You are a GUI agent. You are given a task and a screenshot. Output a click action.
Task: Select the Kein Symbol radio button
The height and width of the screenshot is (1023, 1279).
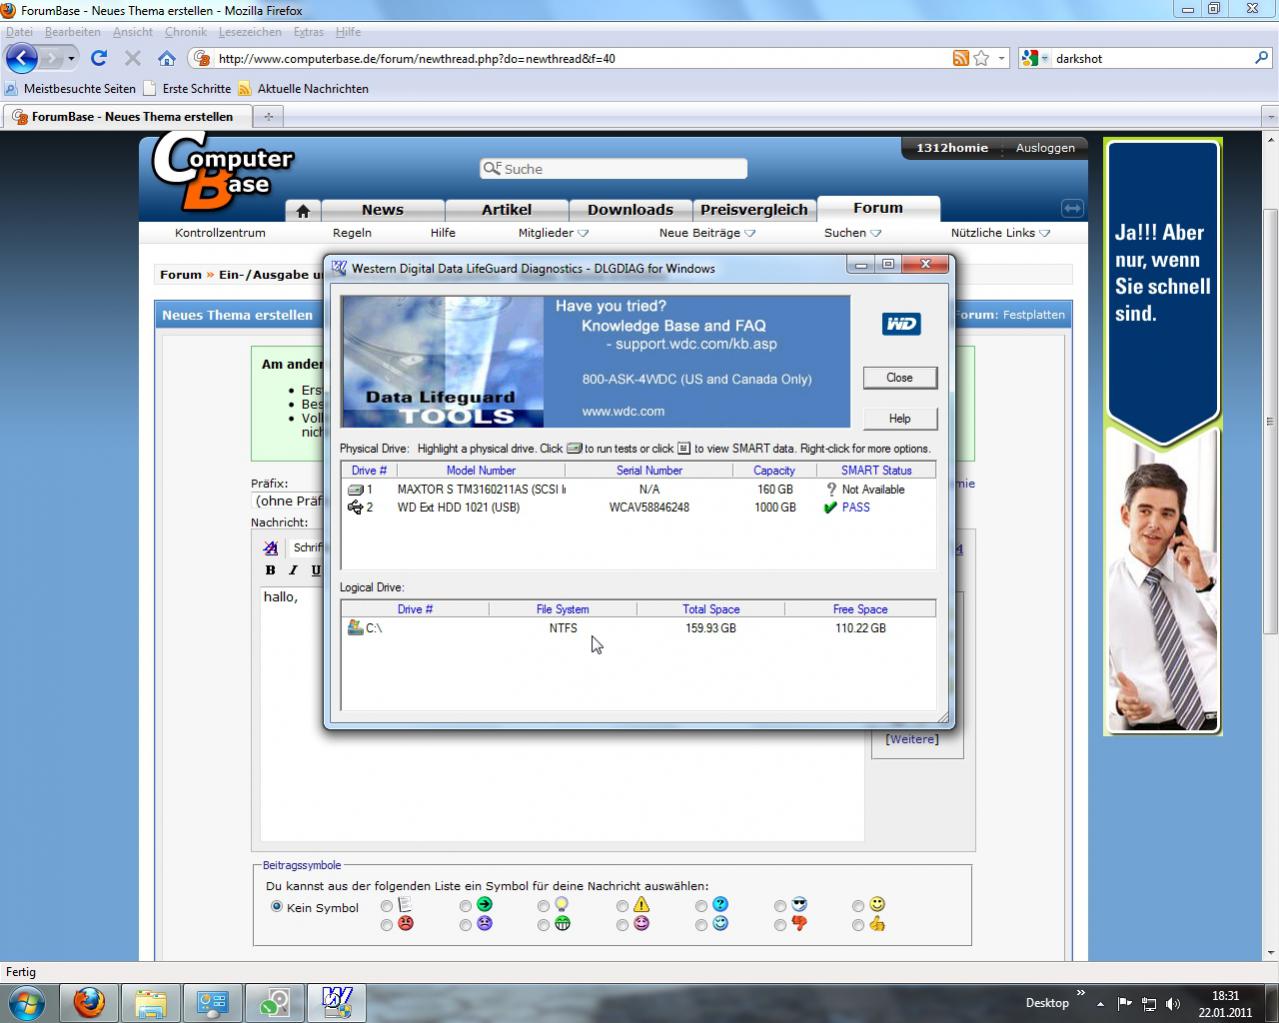coord(277,906)
